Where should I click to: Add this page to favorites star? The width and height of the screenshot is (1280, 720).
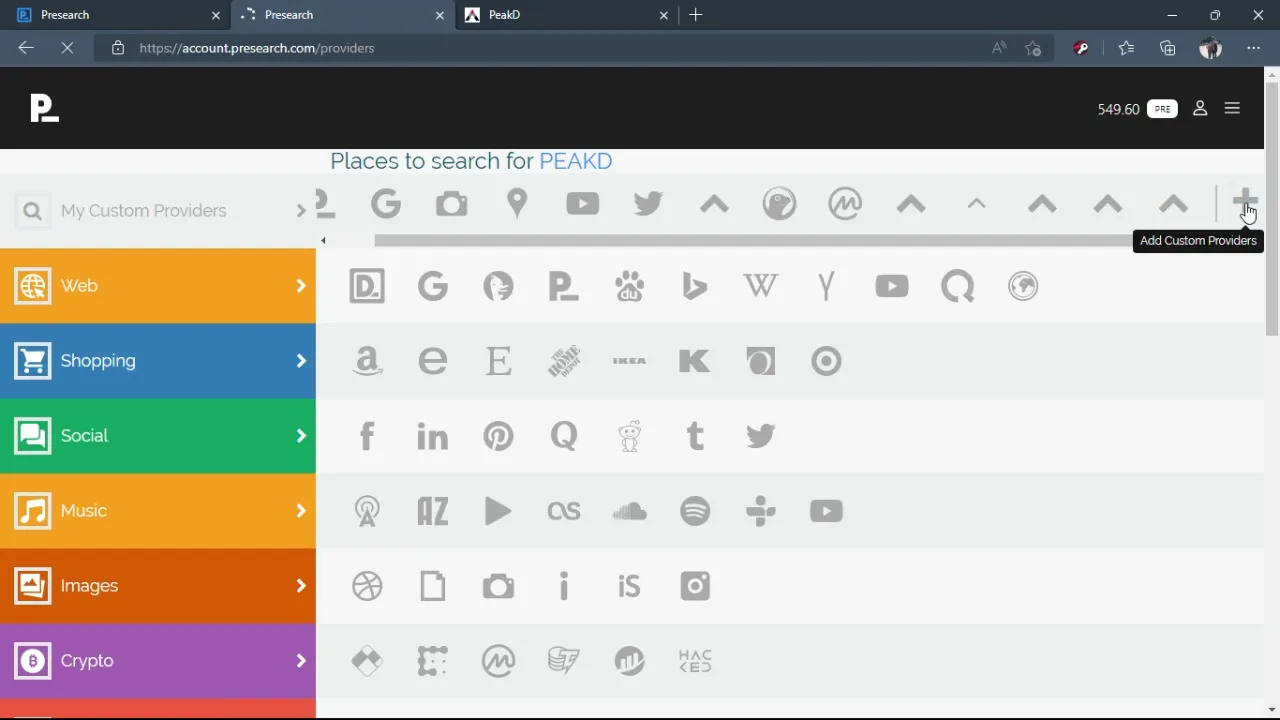tap(1033, 48)
